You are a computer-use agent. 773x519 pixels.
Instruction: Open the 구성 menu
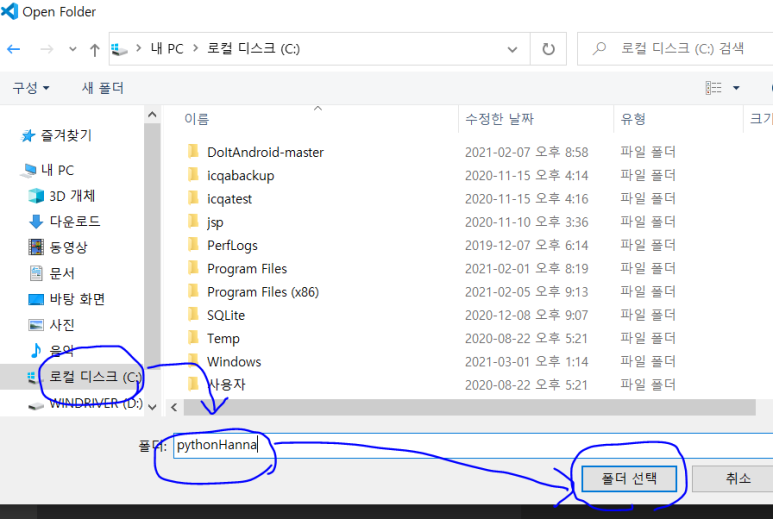[31, 88]
